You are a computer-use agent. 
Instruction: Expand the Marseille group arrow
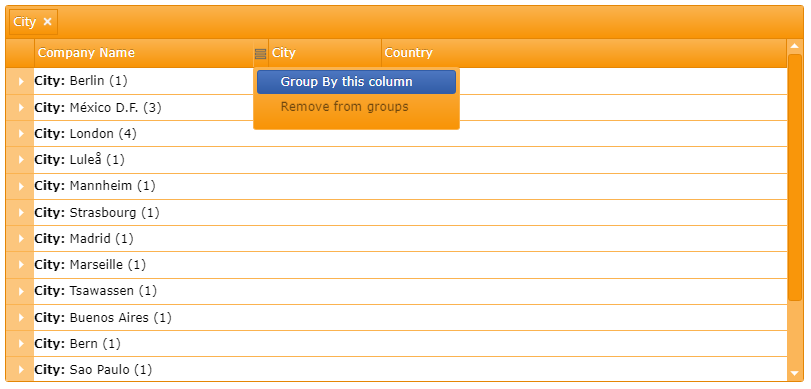[21, 265]
